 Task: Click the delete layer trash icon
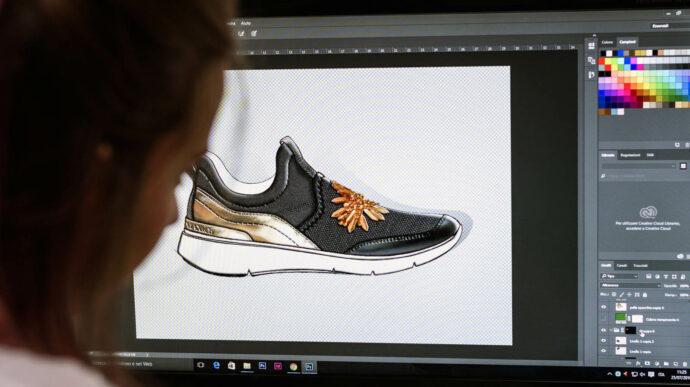click(685, 364)
